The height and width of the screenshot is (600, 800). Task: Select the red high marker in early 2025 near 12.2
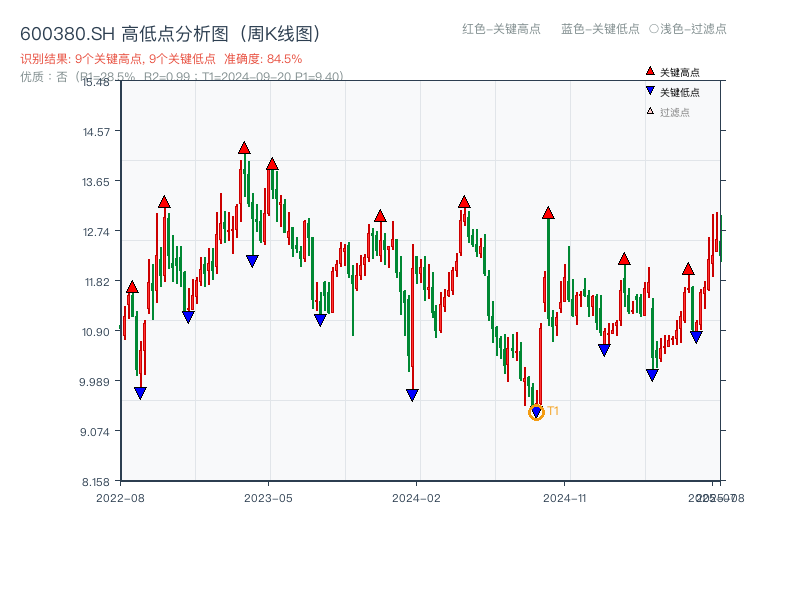(624, 259)
